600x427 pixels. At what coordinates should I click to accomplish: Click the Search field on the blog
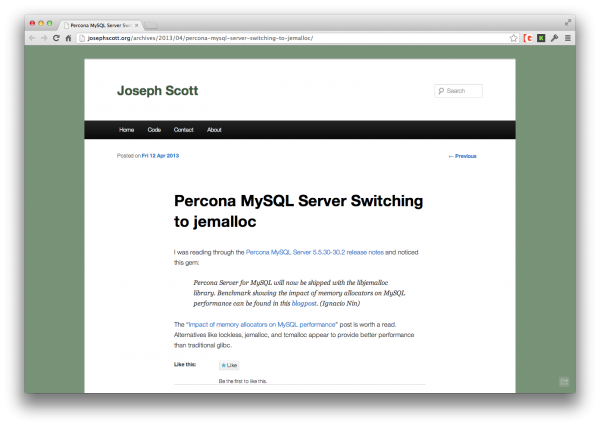458,91
